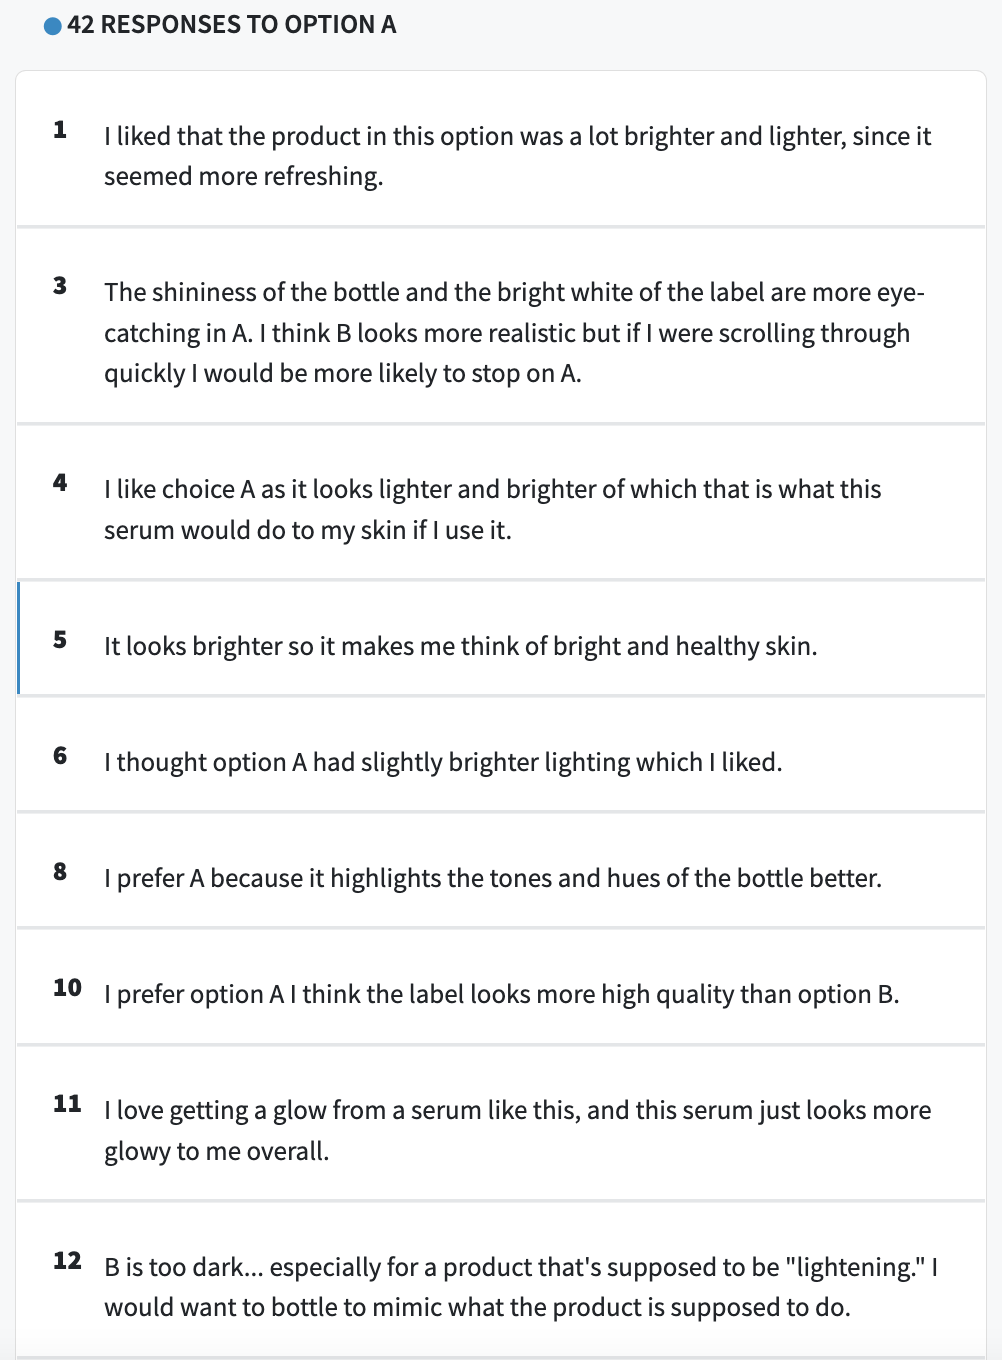Select response 10 about label quality
The image size is (1002, 1360).
coord(501,986)
